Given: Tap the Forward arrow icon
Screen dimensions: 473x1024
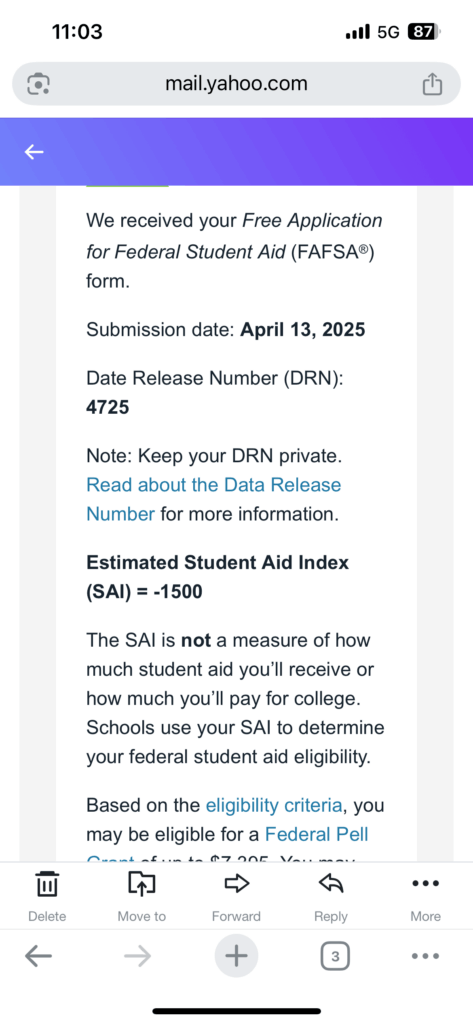Looking at the screenshot, I should [x=236, y=884].
